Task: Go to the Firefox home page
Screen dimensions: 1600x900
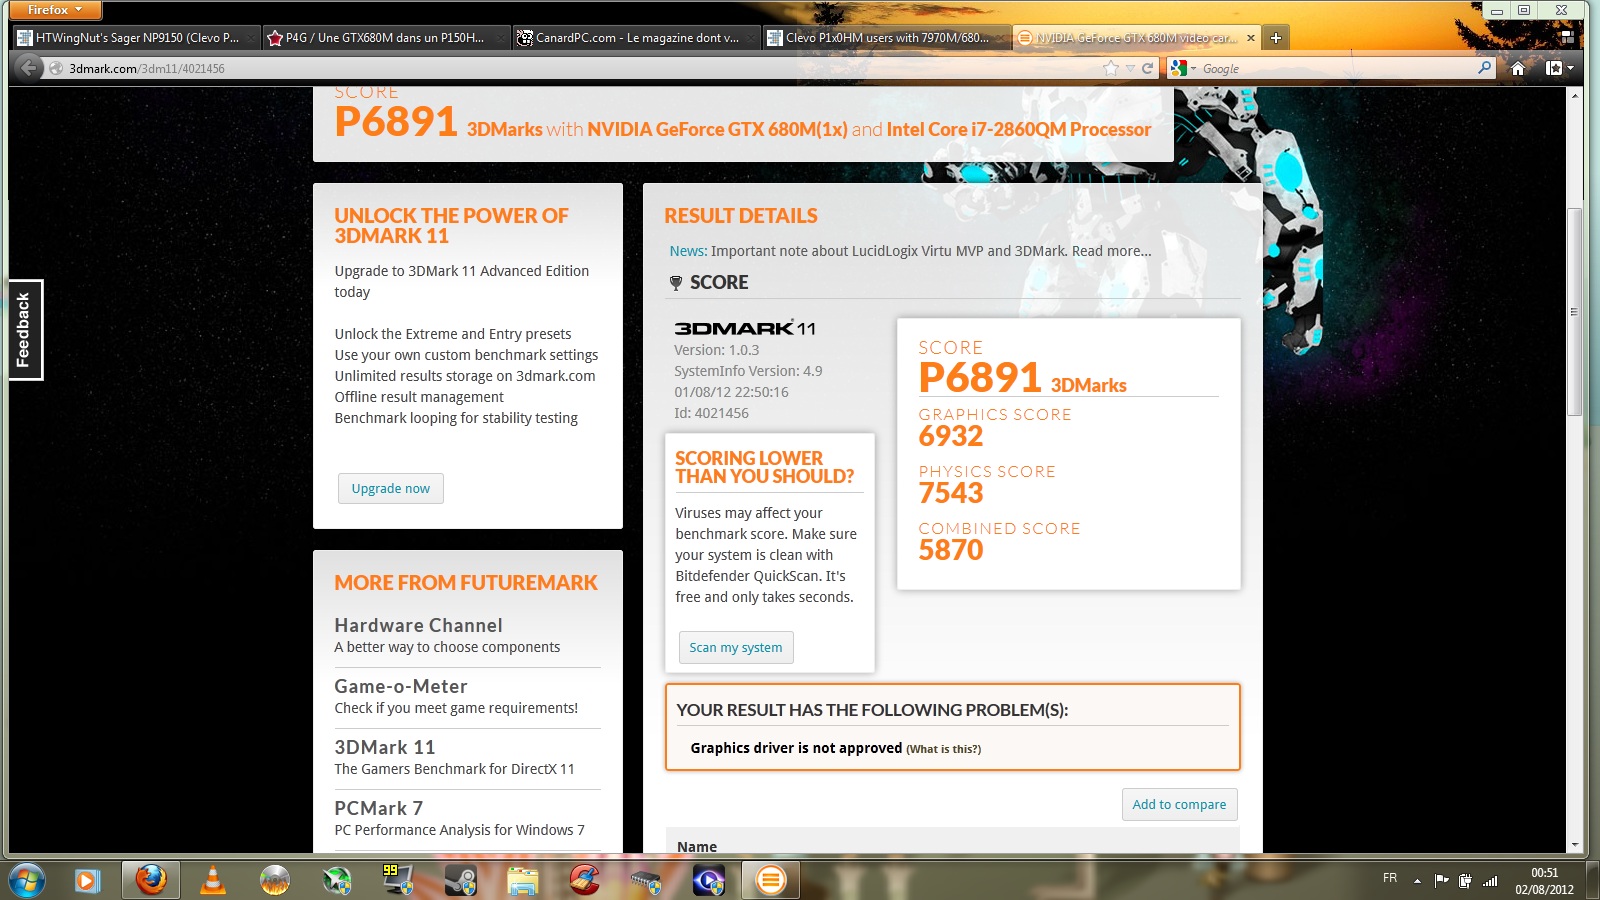Action: [1518, 68]
